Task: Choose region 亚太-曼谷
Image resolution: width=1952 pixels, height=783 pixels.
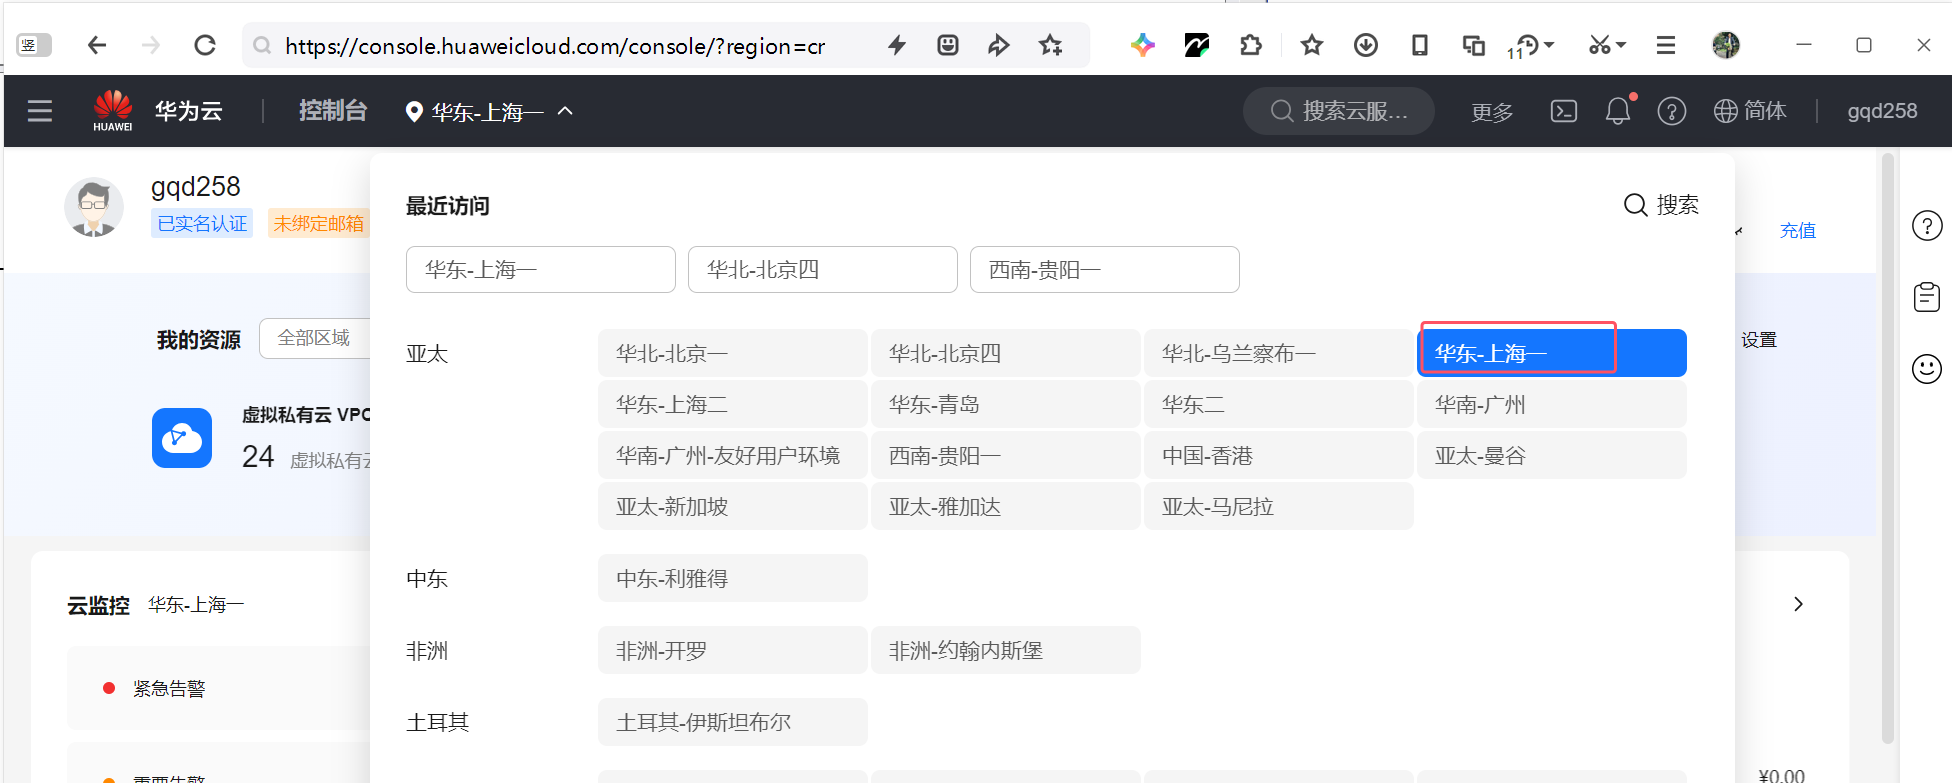Action: [x=1552, y=455]
